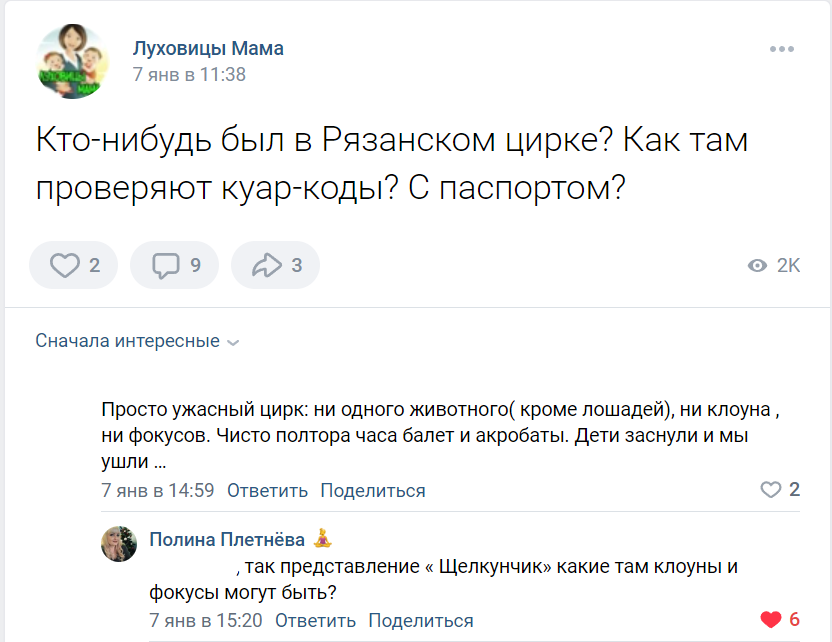Open comment timestamp 7 янв в 14:59
Image resolution: width=832 pixels, height=642 pixels.
coord(158,491)
